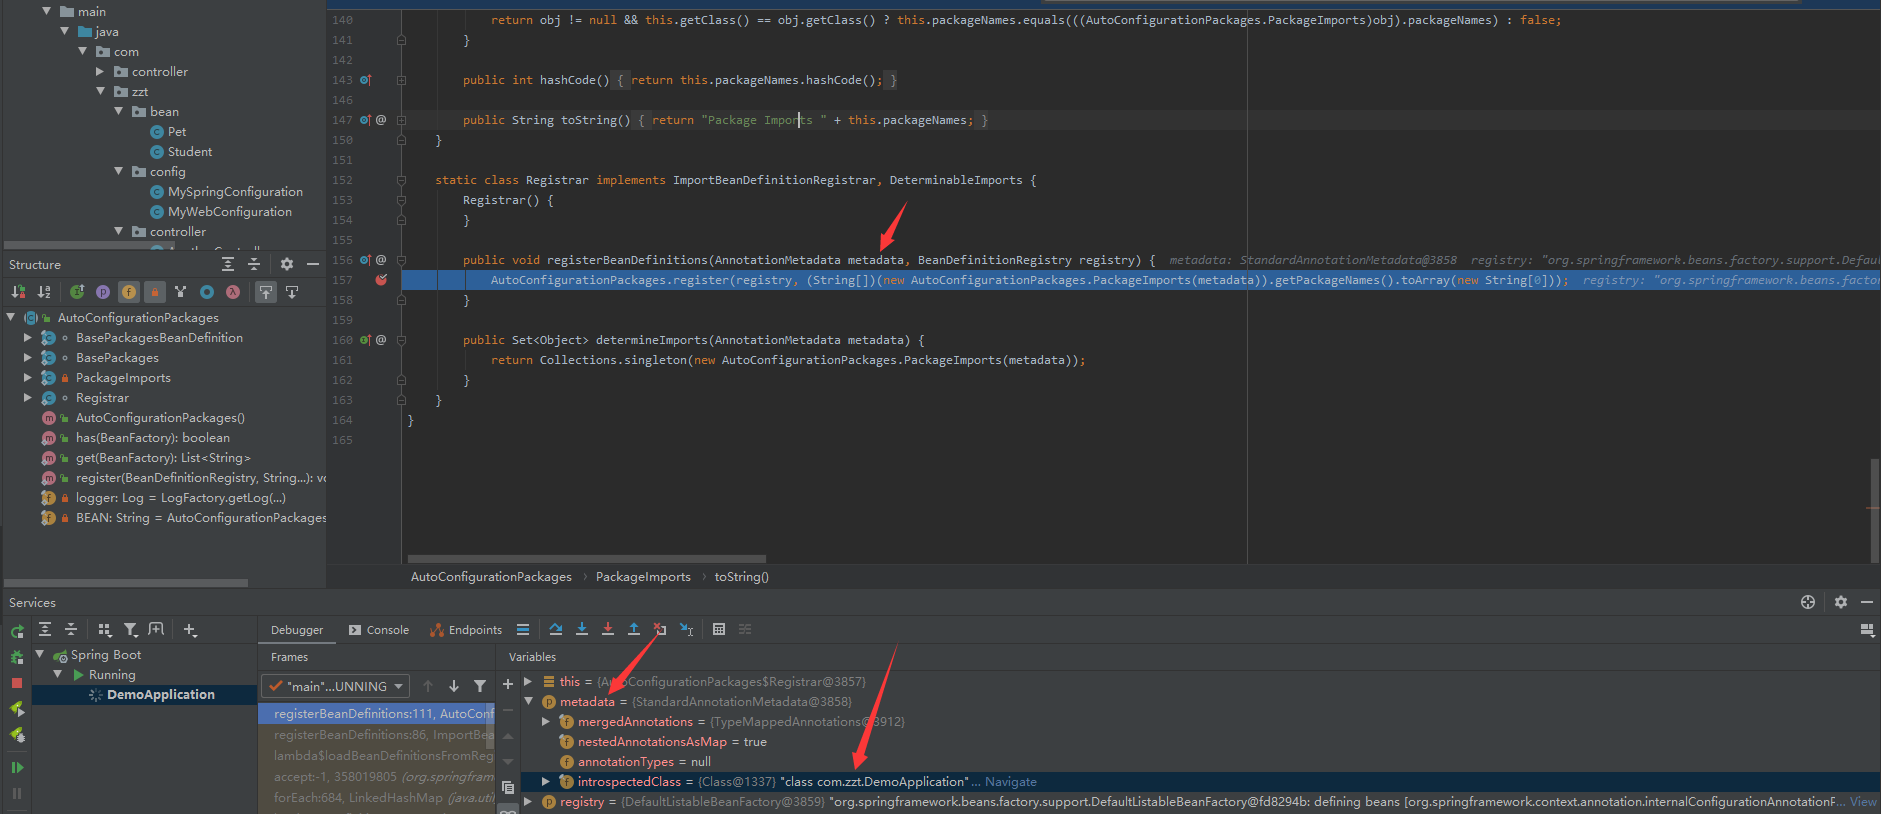Add a new service
The width and height of the screenshot is (1881, 814).
[190, 629]
